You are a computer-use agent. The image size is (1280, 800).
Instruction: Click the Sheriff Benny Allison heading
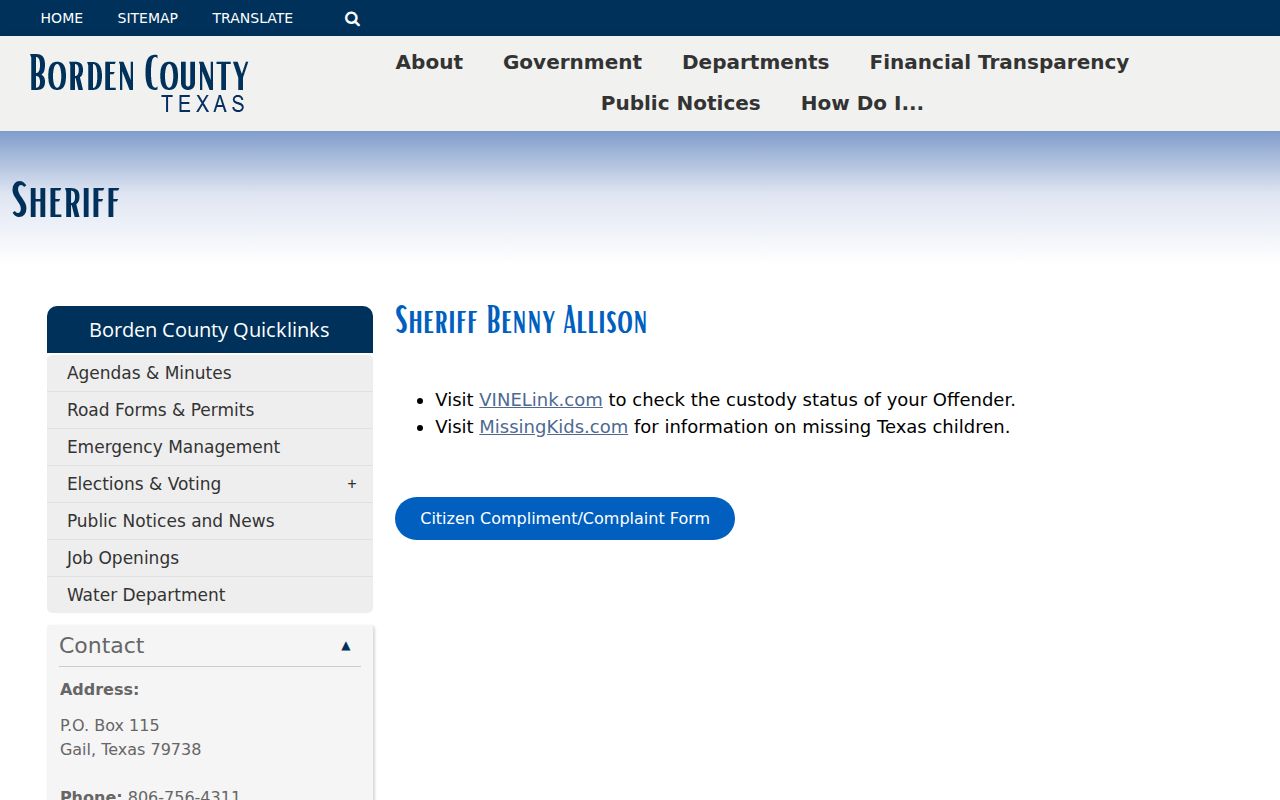coord(521,321)
